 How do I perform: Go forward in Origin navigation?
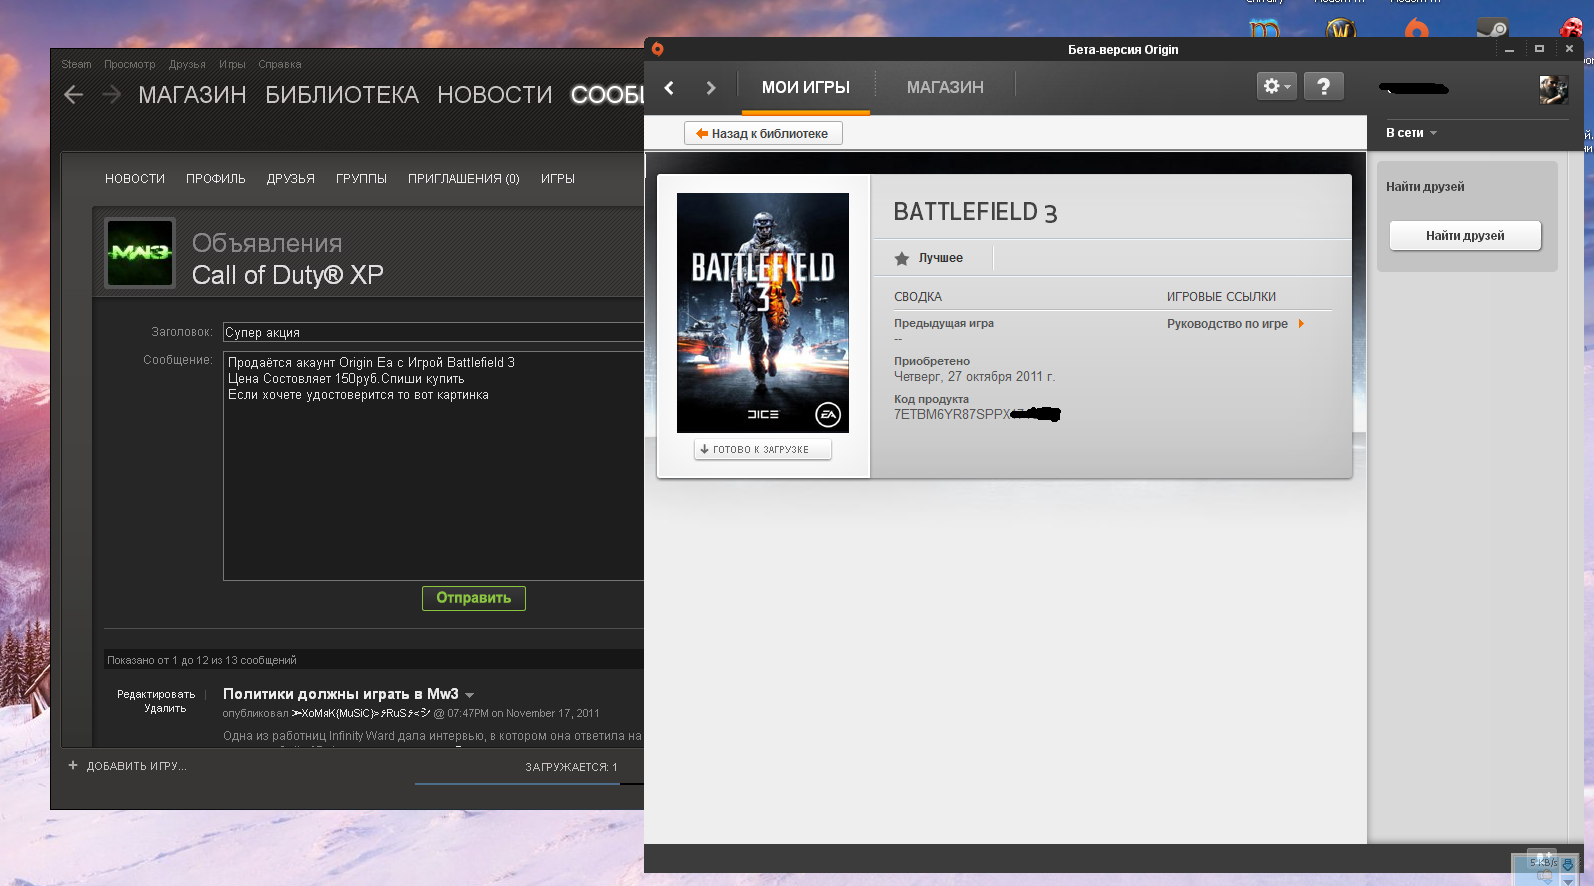click(x=711, y=88)
